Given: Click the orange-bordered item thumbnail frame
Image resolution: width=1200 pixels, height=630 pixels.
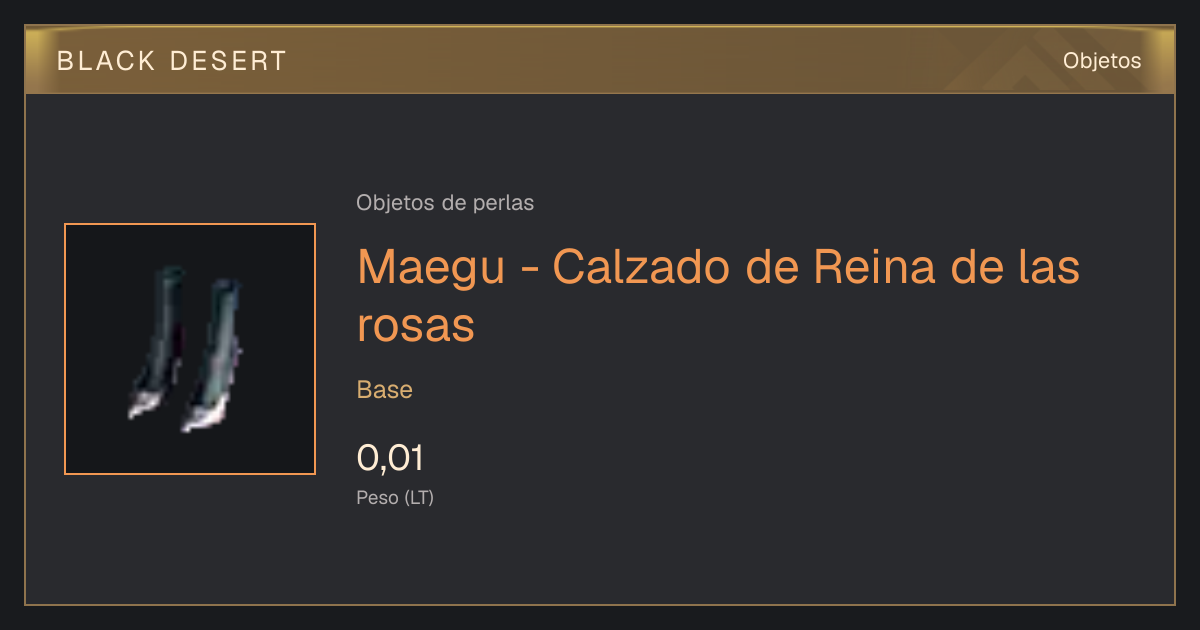Looking at the screenshot, I should point(190,349).
